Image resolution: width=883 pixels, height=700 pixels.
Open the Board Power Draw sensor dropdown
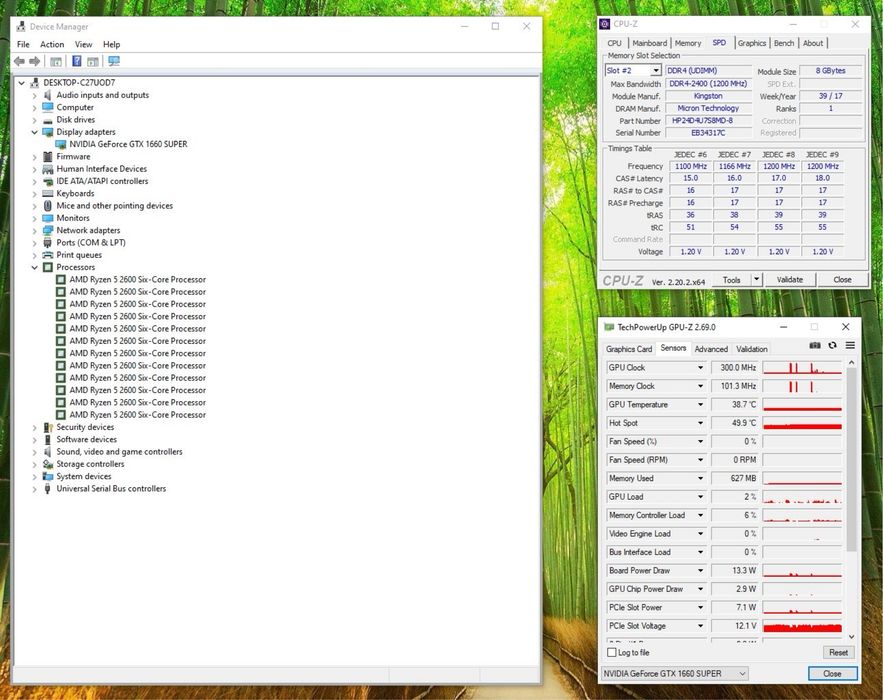point(701,570)
